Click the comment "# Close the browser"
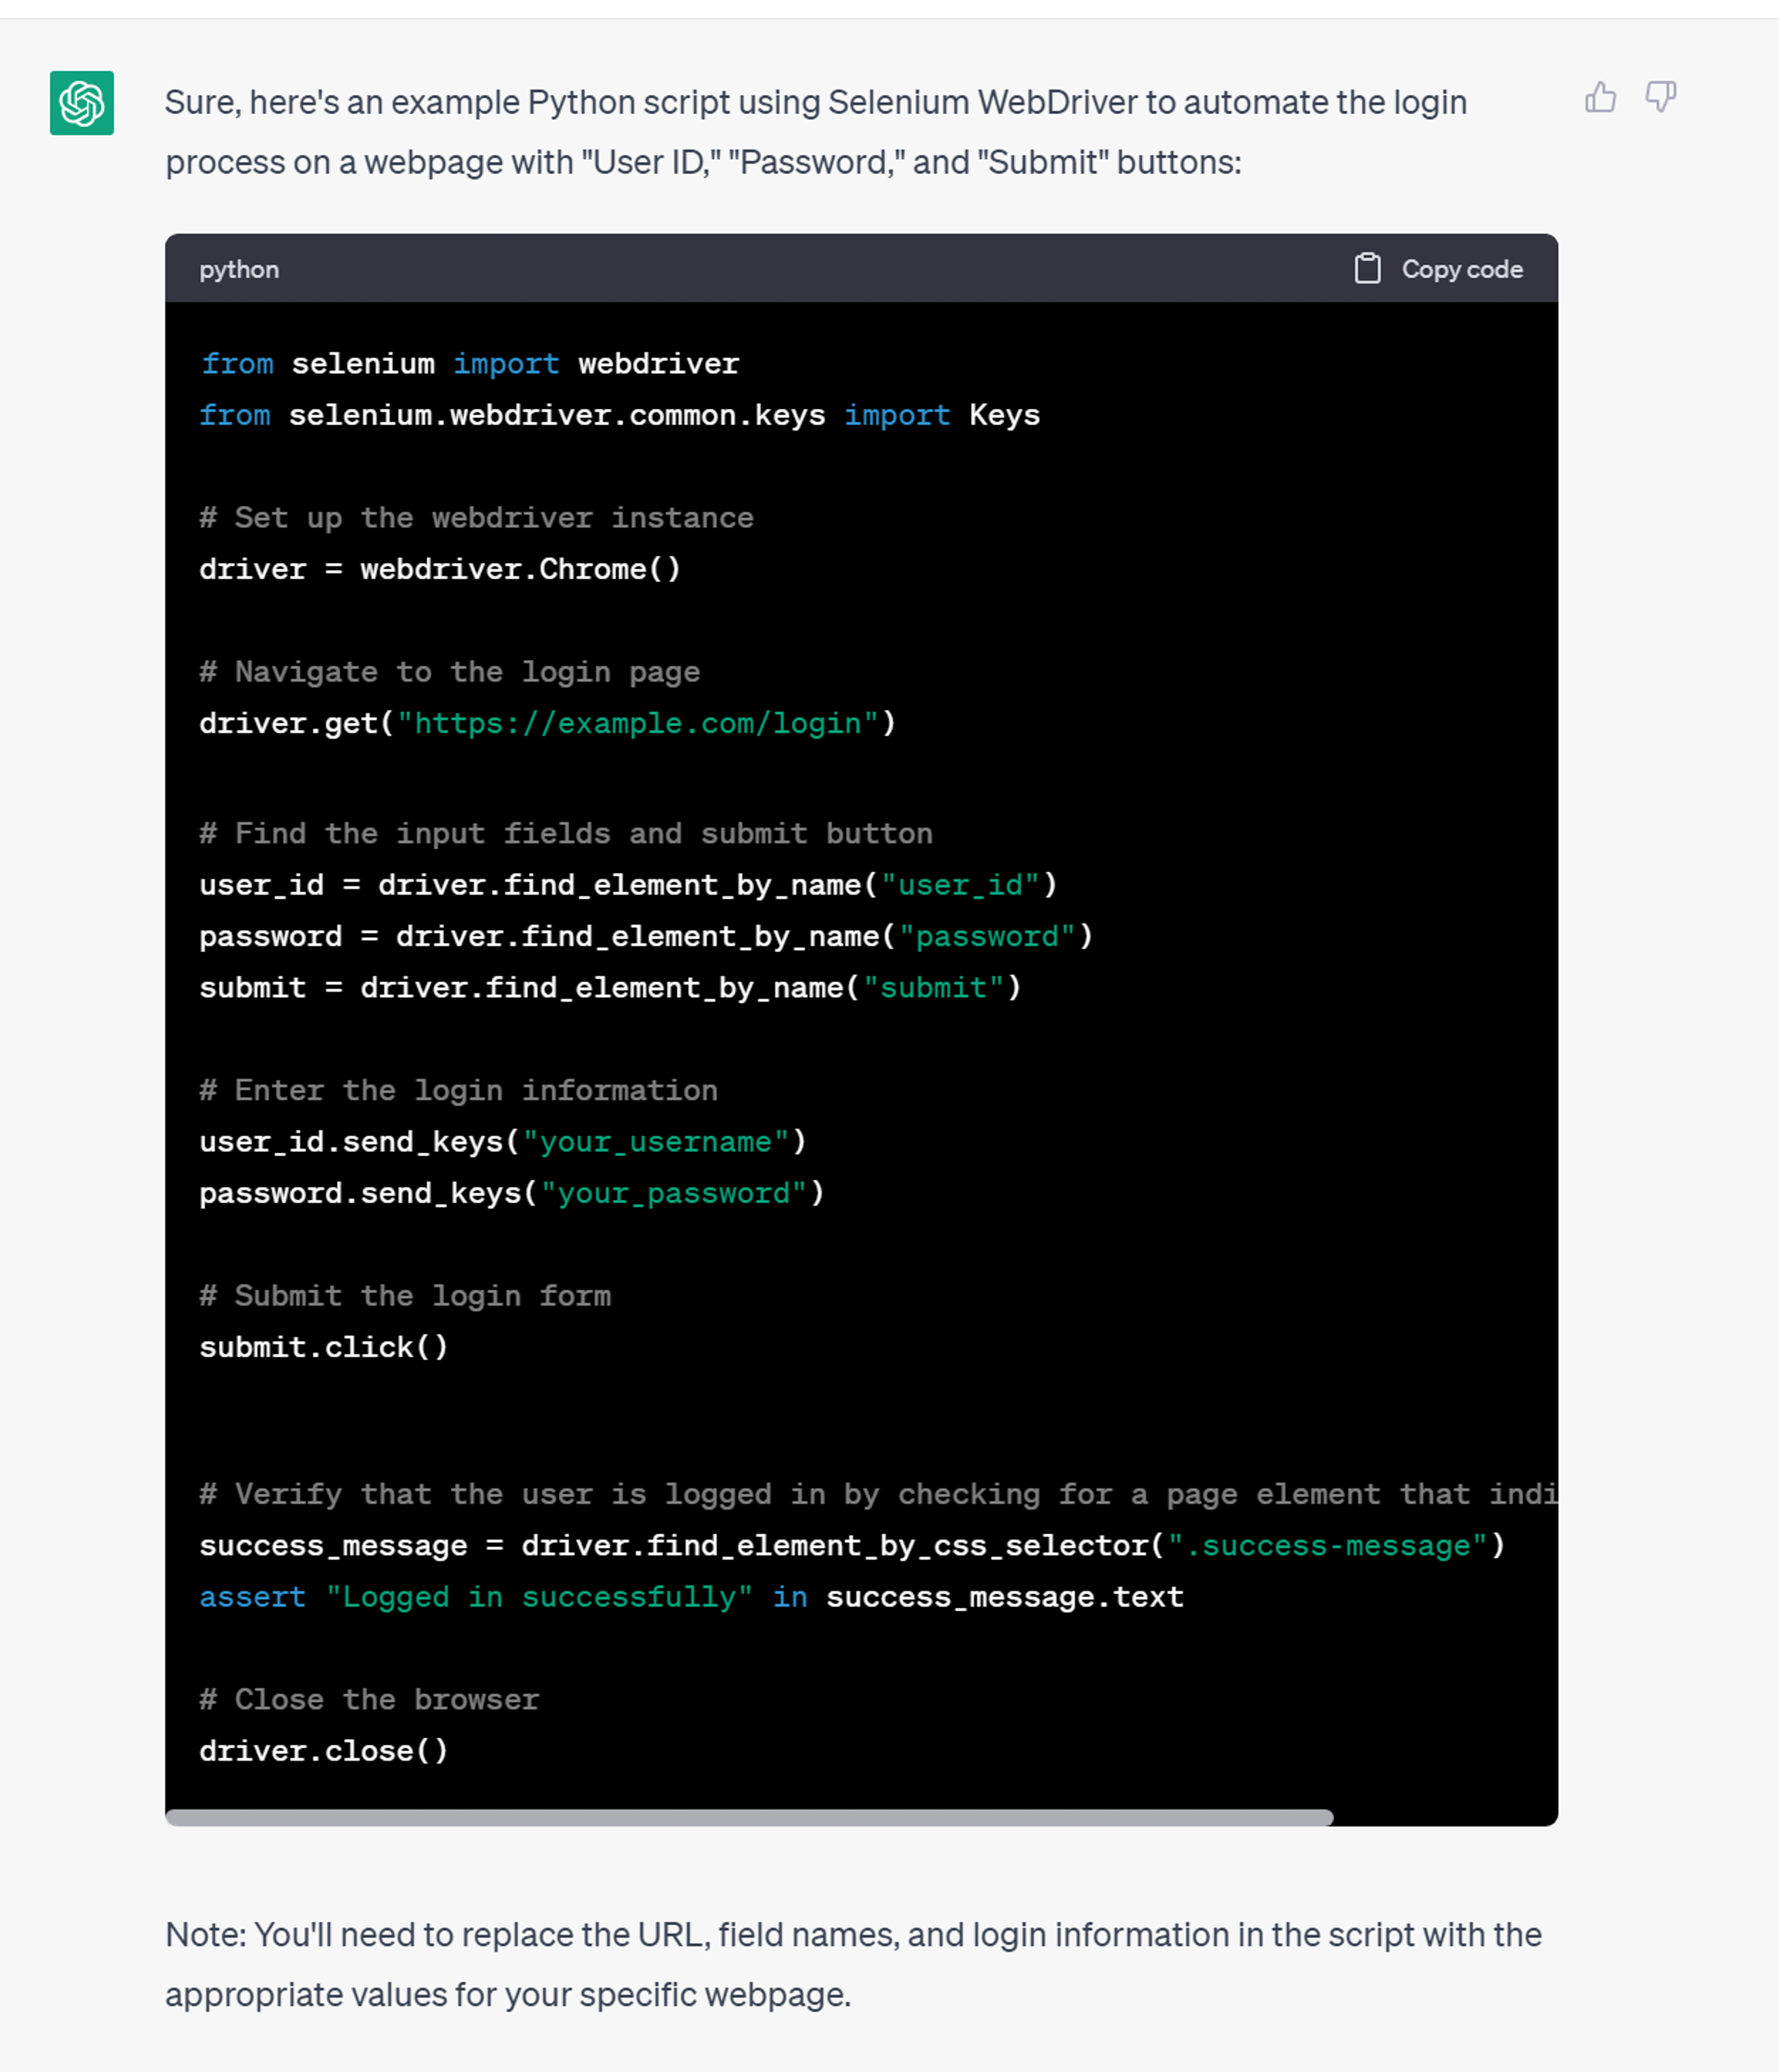The width and height of the screenshot is (1779, 2072). point(369,1700)
